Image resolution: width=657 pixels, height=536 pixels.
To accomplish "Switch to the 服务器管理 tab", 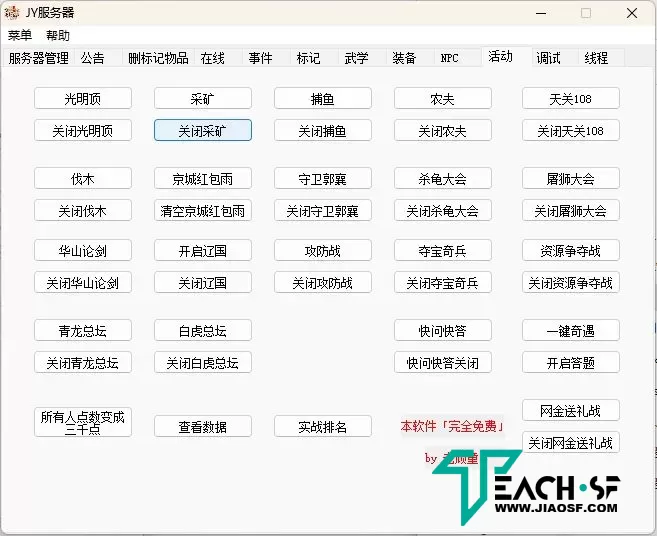I will point(39,58).
